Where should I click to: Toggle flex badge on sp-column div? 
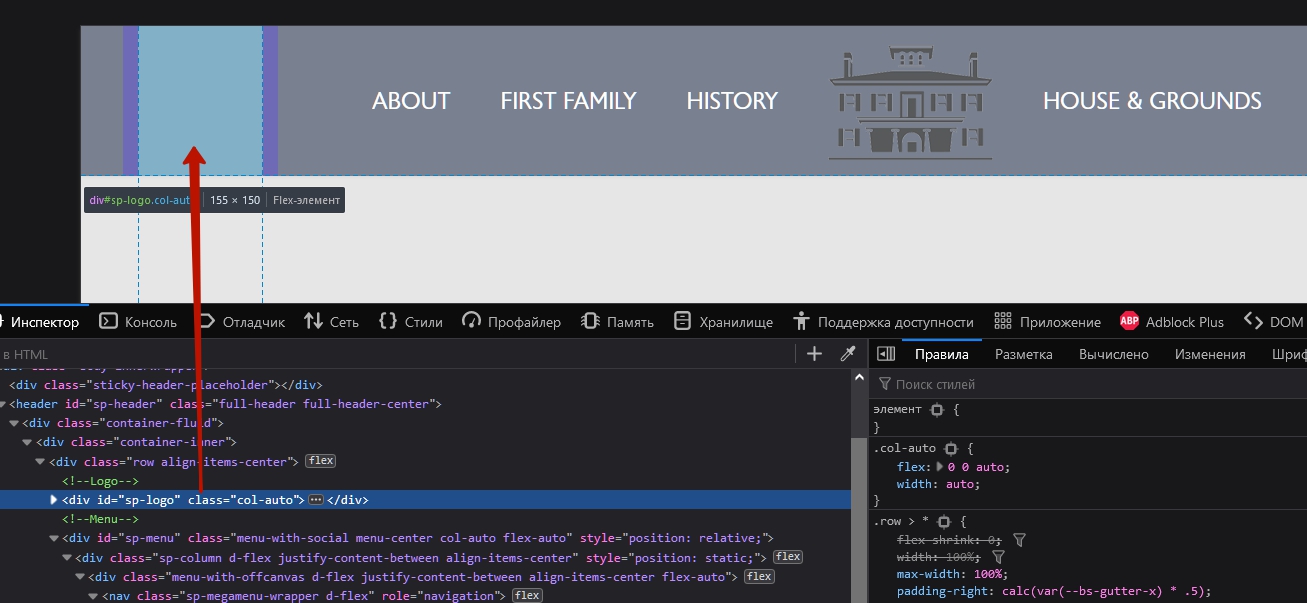pyautogui.click(x=788, y=557)
